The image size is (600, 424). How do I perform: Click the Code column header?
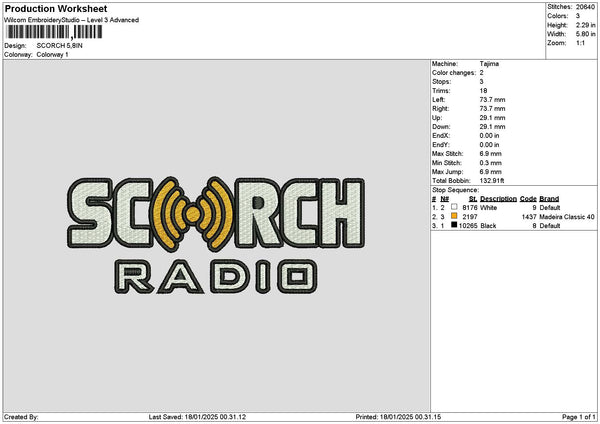(528, 199)
